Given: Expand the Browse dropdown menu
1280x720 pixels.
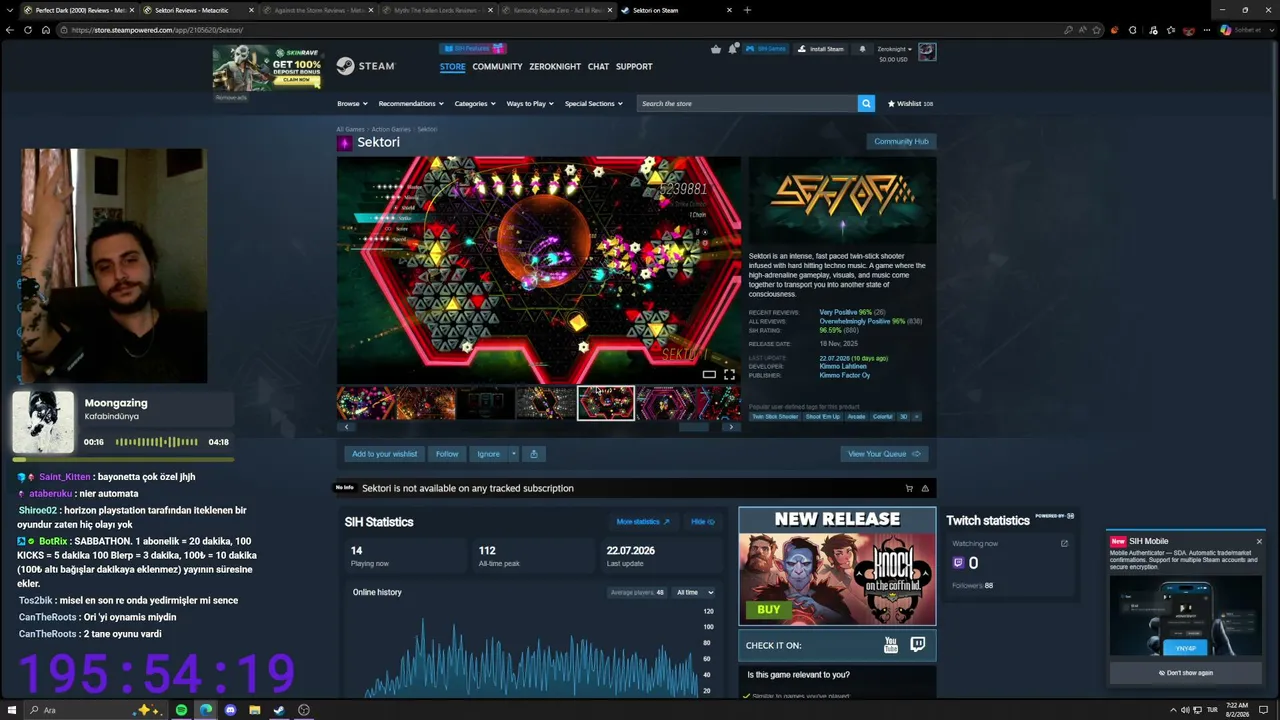Looking at the screenshot, I should (352, 103).
